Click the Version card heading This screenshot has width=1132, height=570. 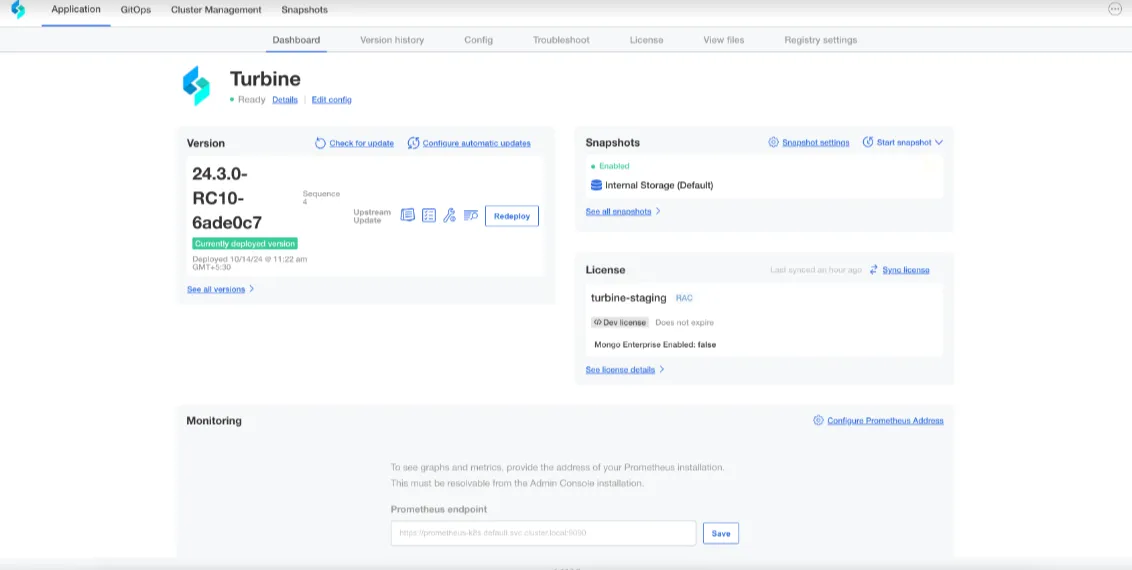206,143
